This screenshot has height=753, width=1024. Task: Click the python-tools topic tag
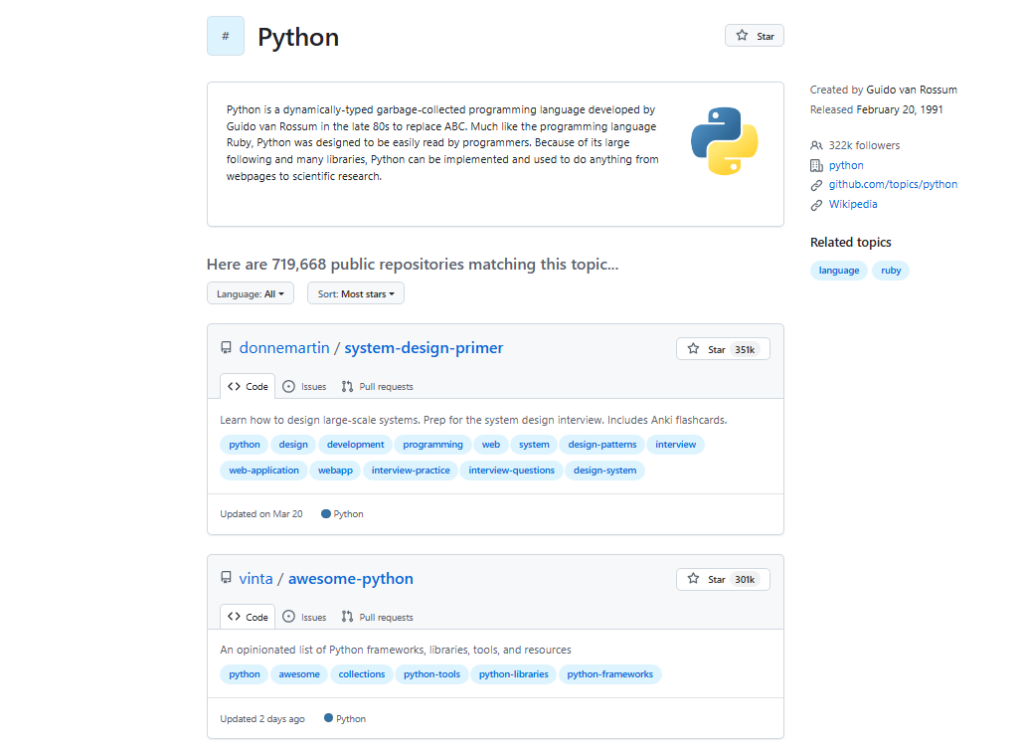[432, 675]
